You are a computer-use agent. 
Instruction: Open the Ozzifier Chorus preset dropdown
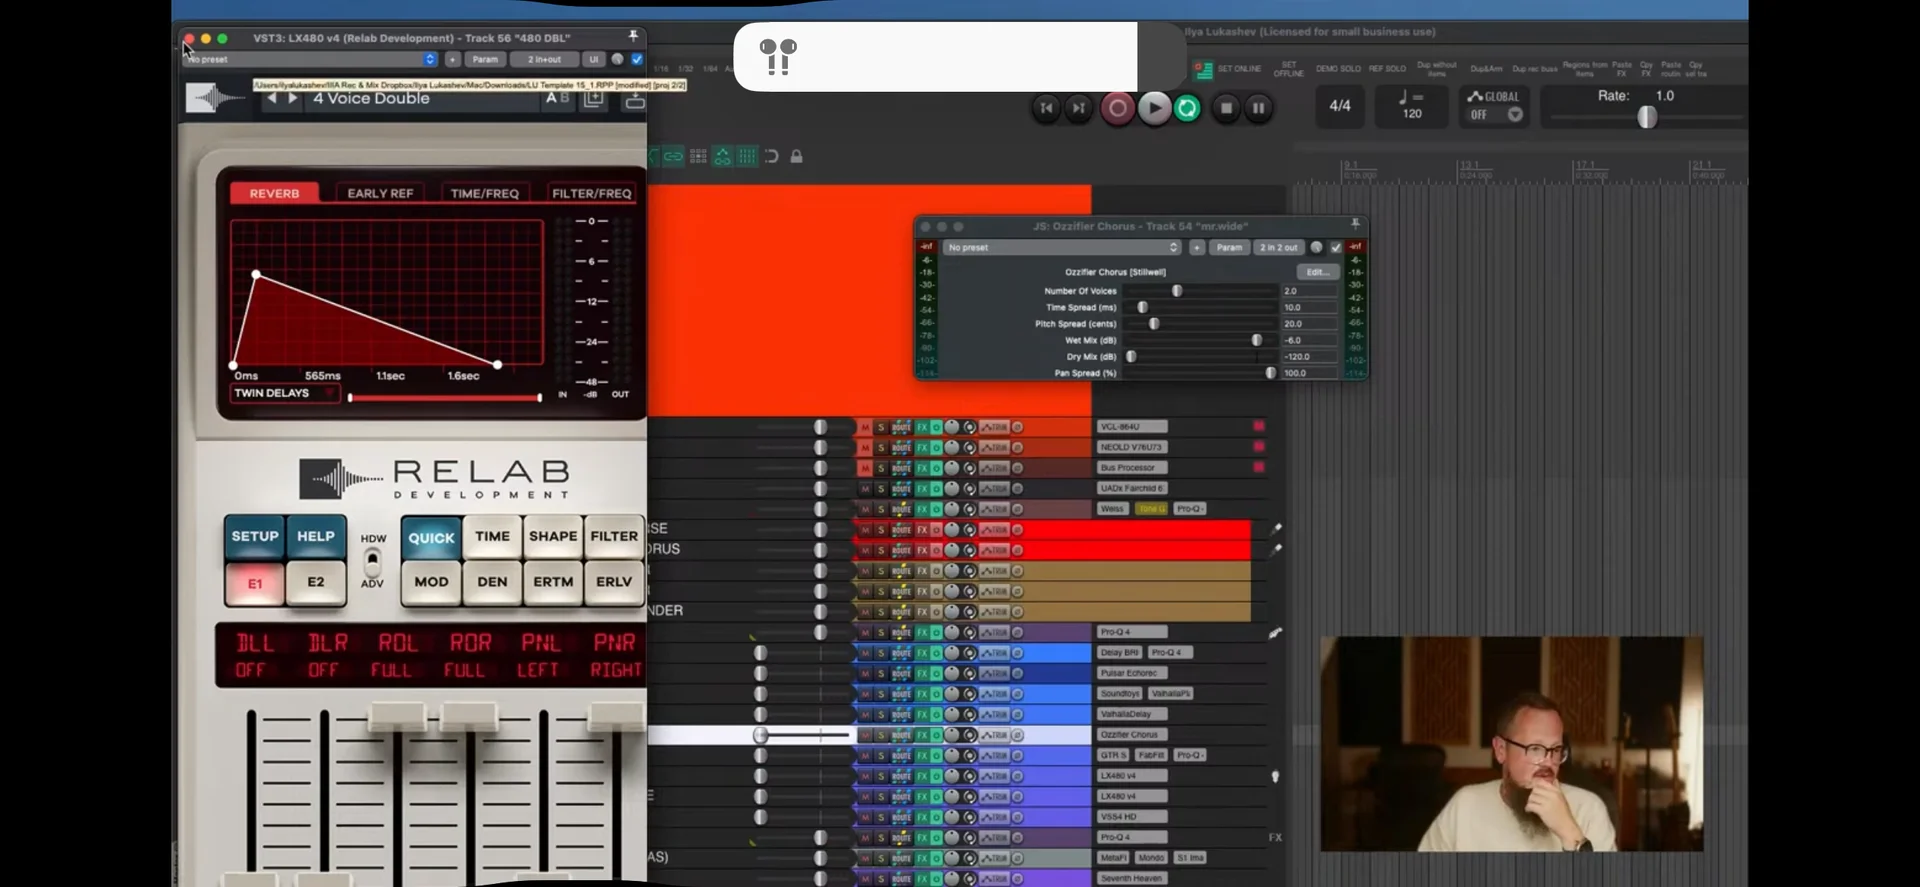coord(1061,247)
